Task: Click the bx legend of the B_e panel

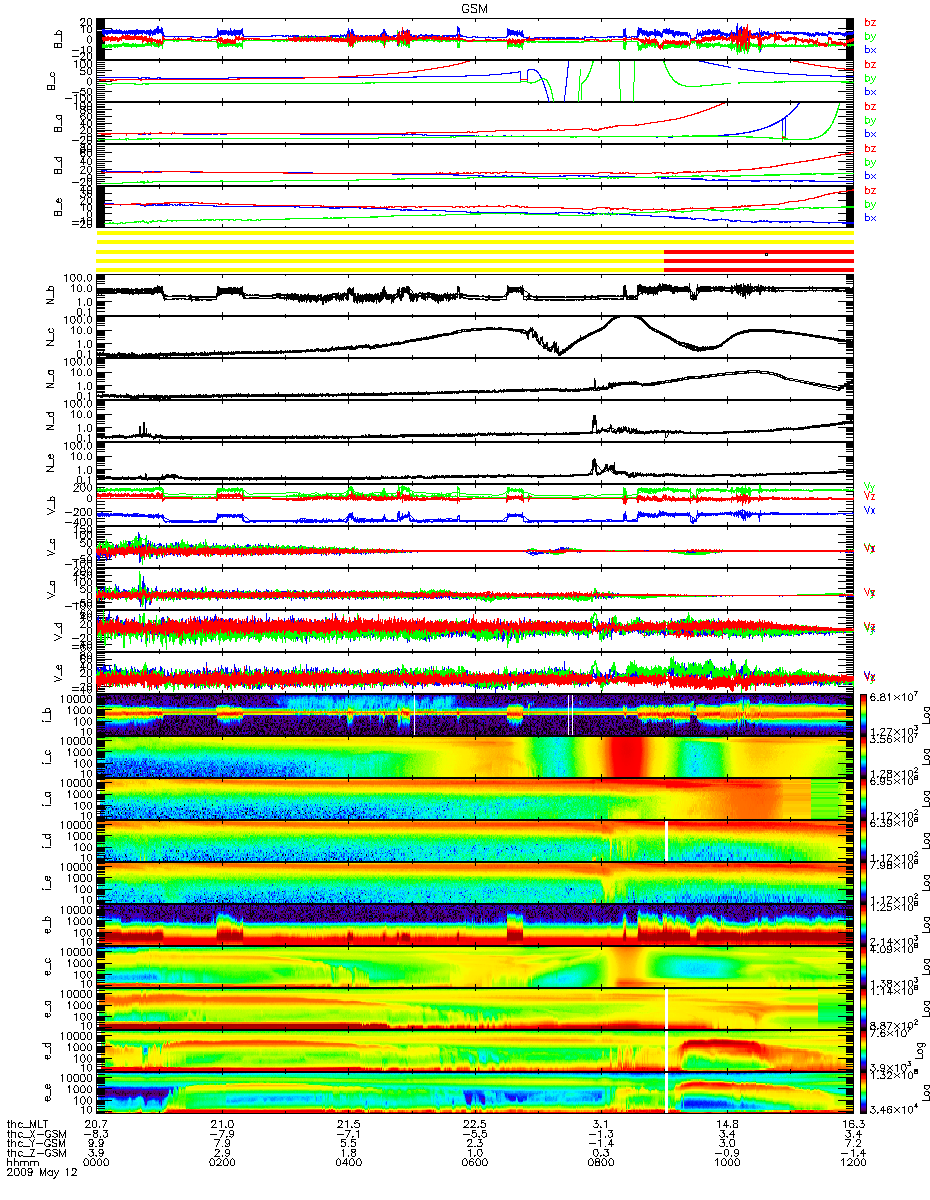Action: pyautogui.click(x=870, y=217)
